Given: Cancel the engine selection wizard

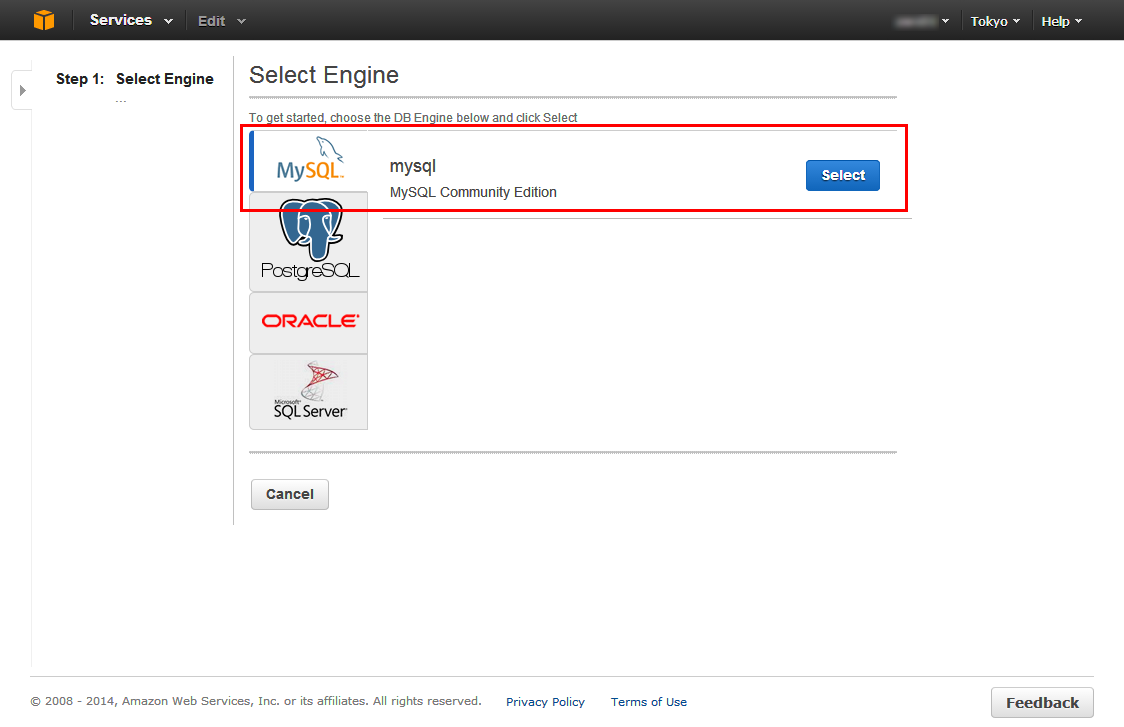Looking at the screenshot, I should pyautogui.click(x=290, y=495).
